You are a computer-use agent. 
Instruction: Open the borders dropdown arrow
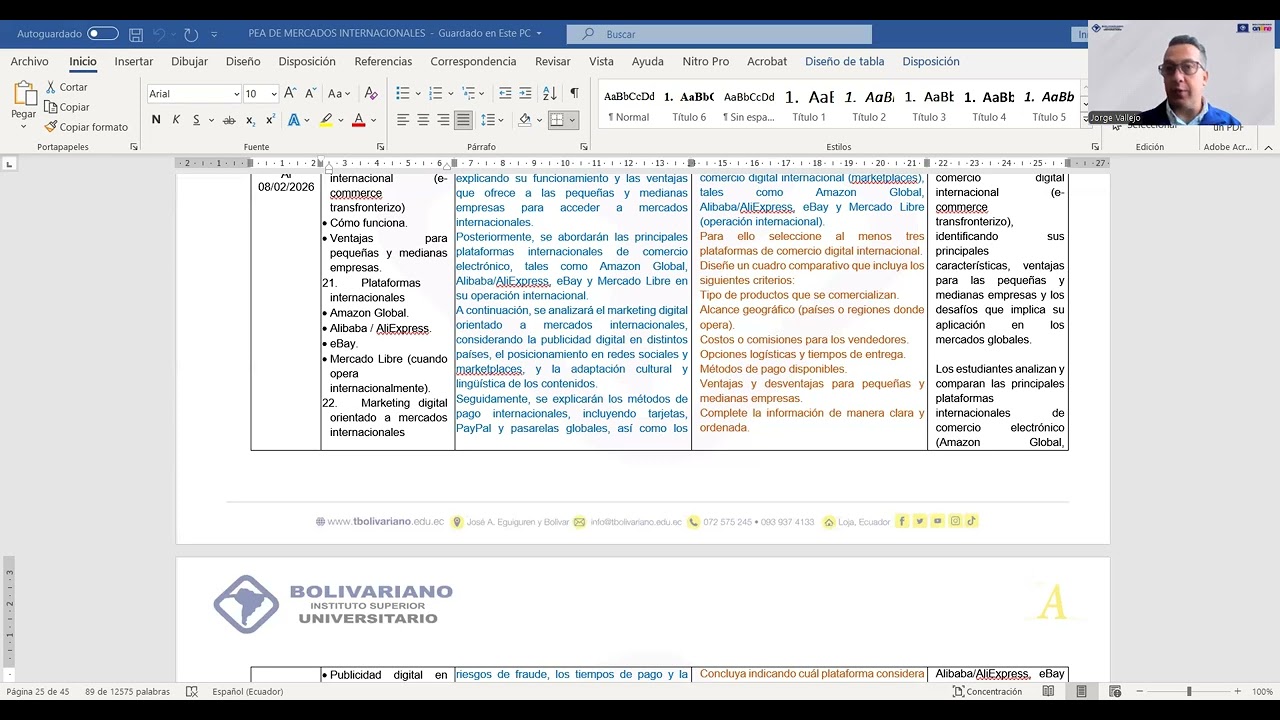click(572, 120)
